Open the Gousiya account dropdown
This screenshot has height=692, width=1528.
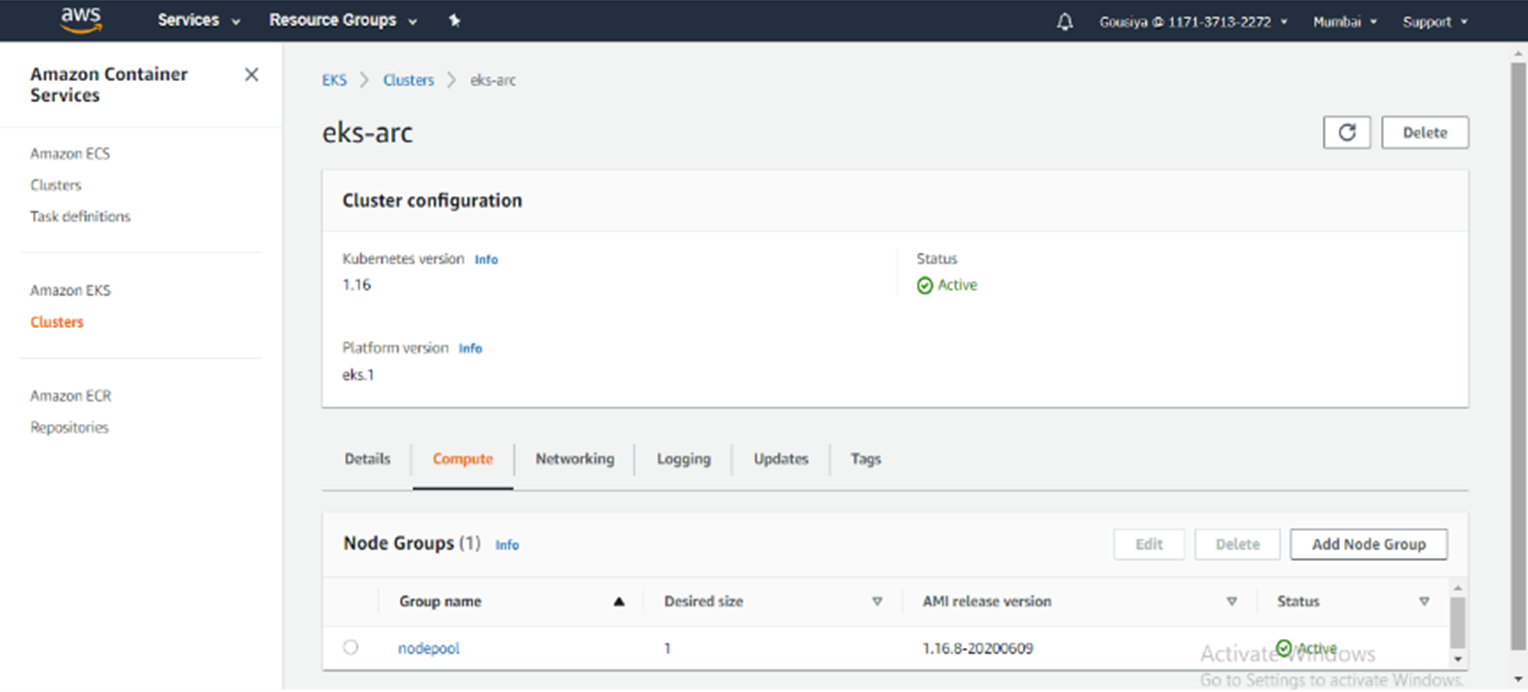(x=1193, y=21)
